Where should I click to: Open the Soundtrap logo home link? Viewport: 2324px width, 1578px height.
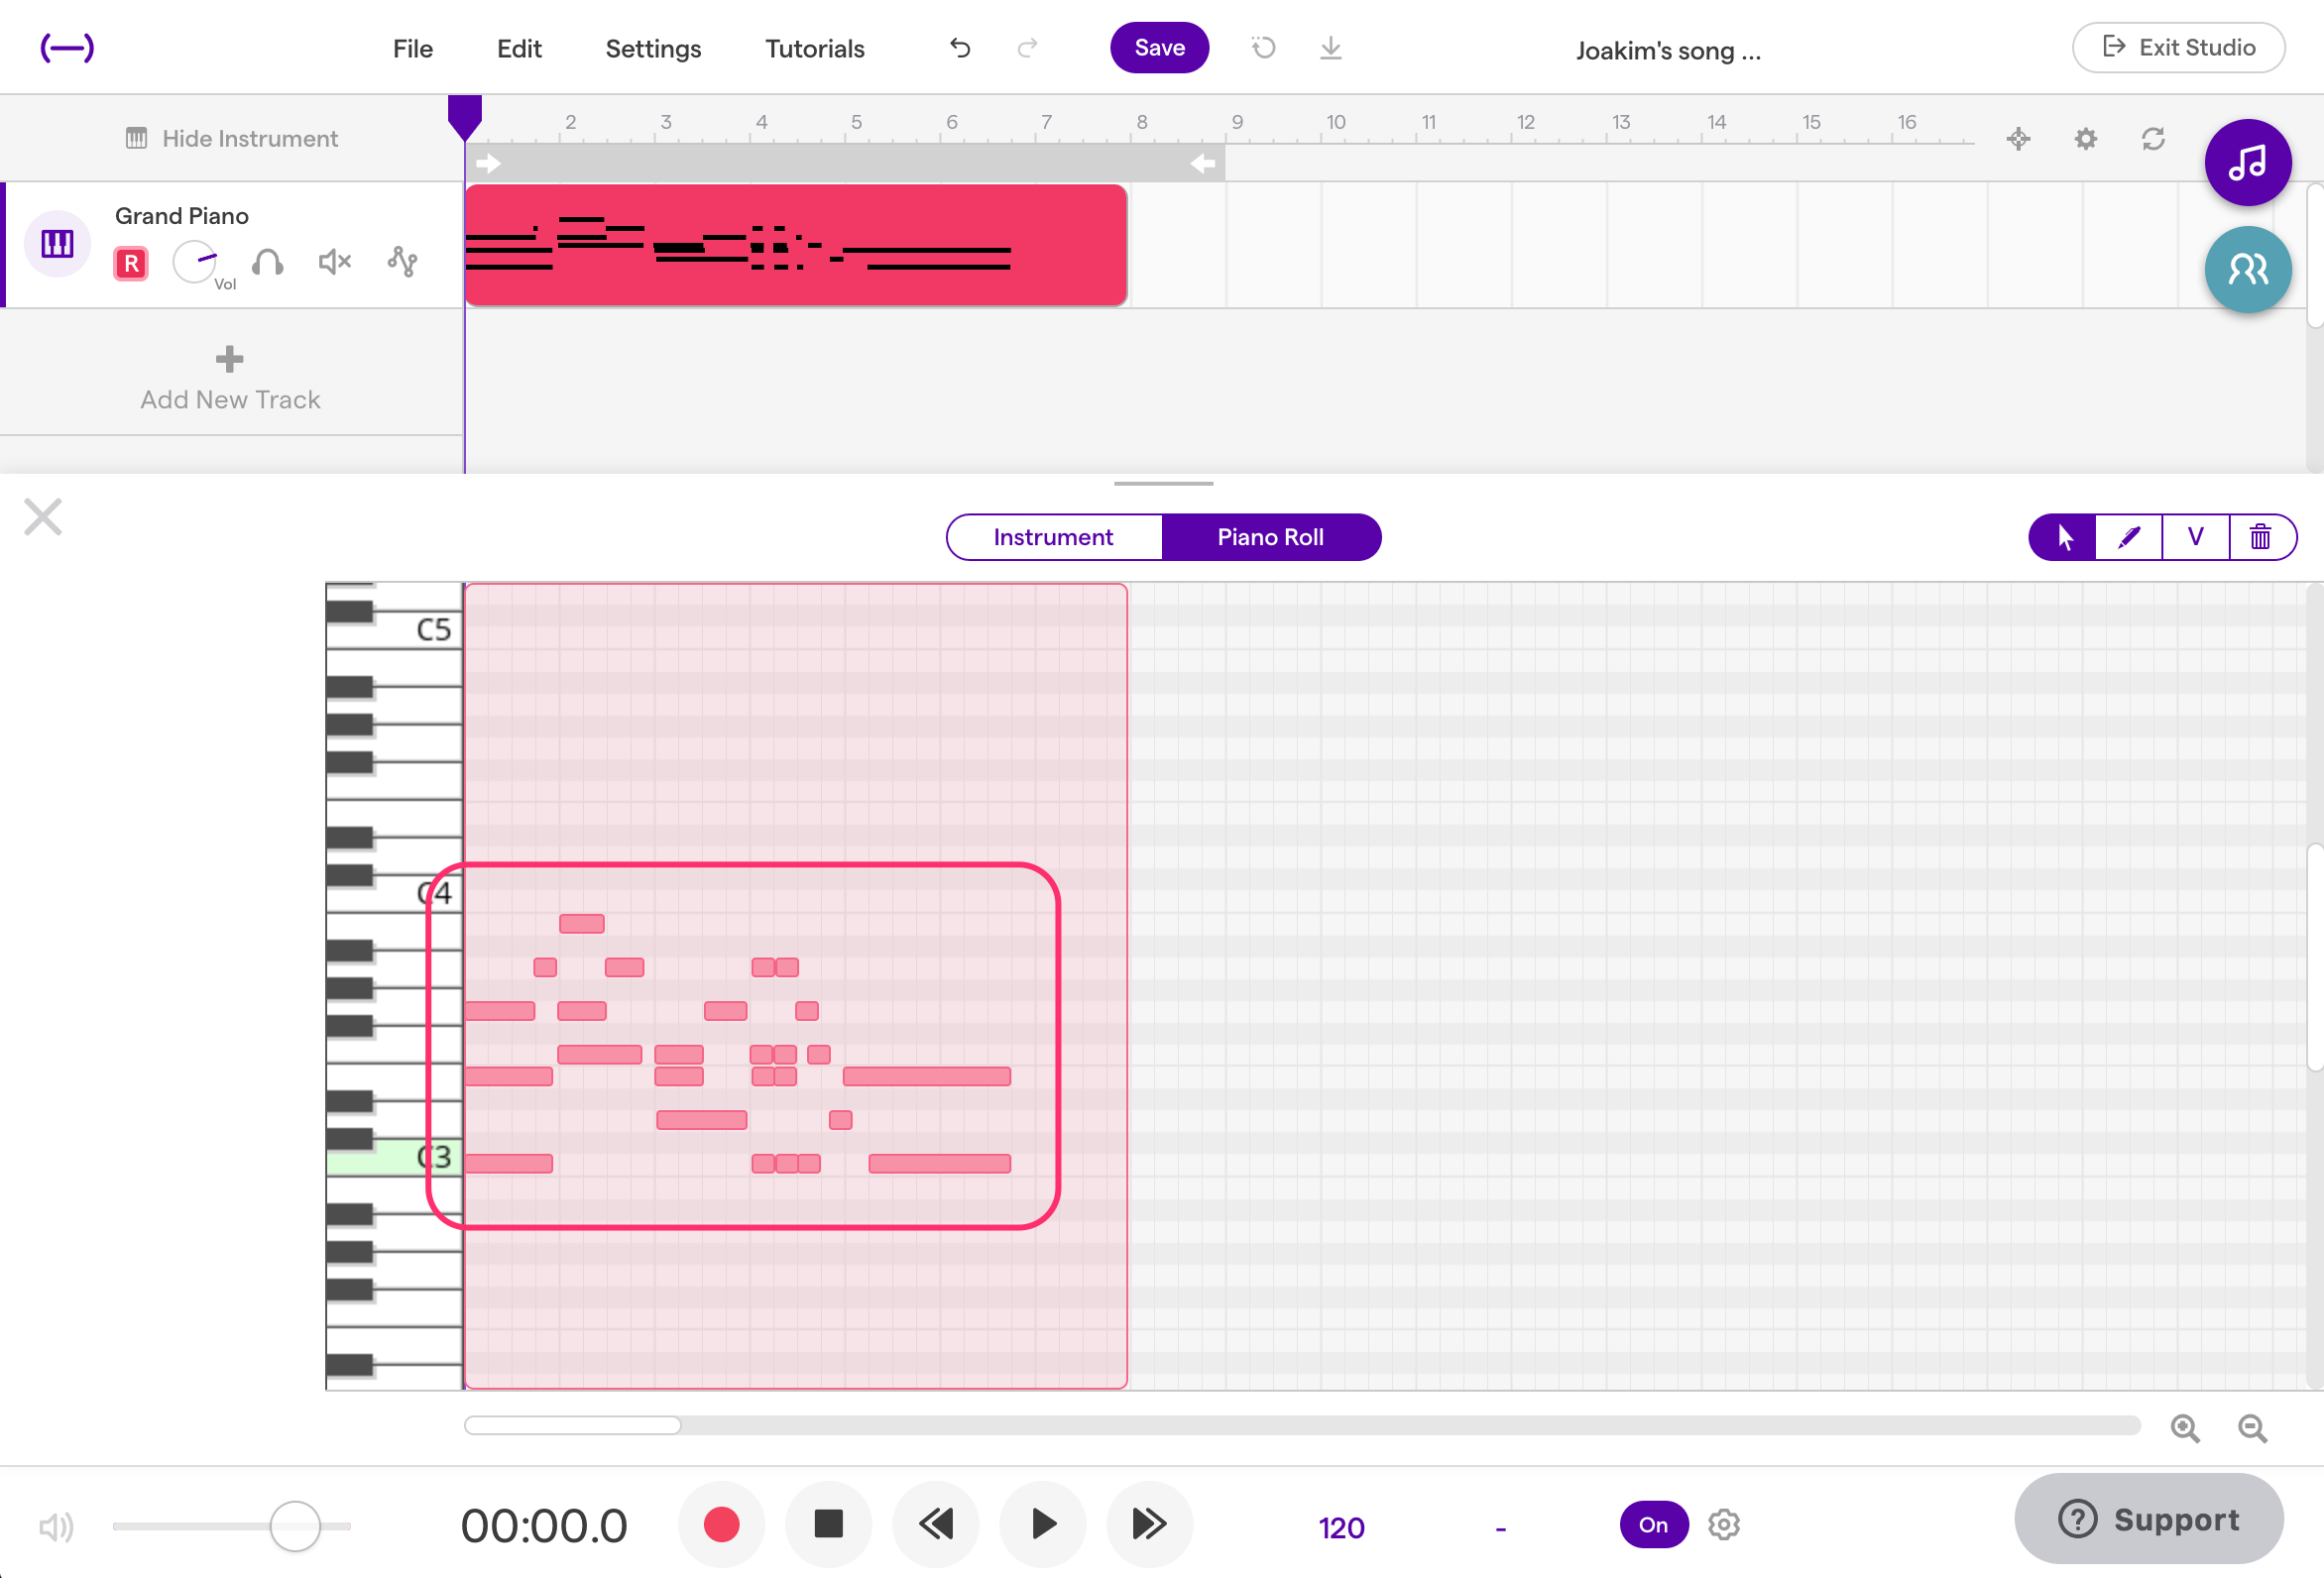coord(67,48)
